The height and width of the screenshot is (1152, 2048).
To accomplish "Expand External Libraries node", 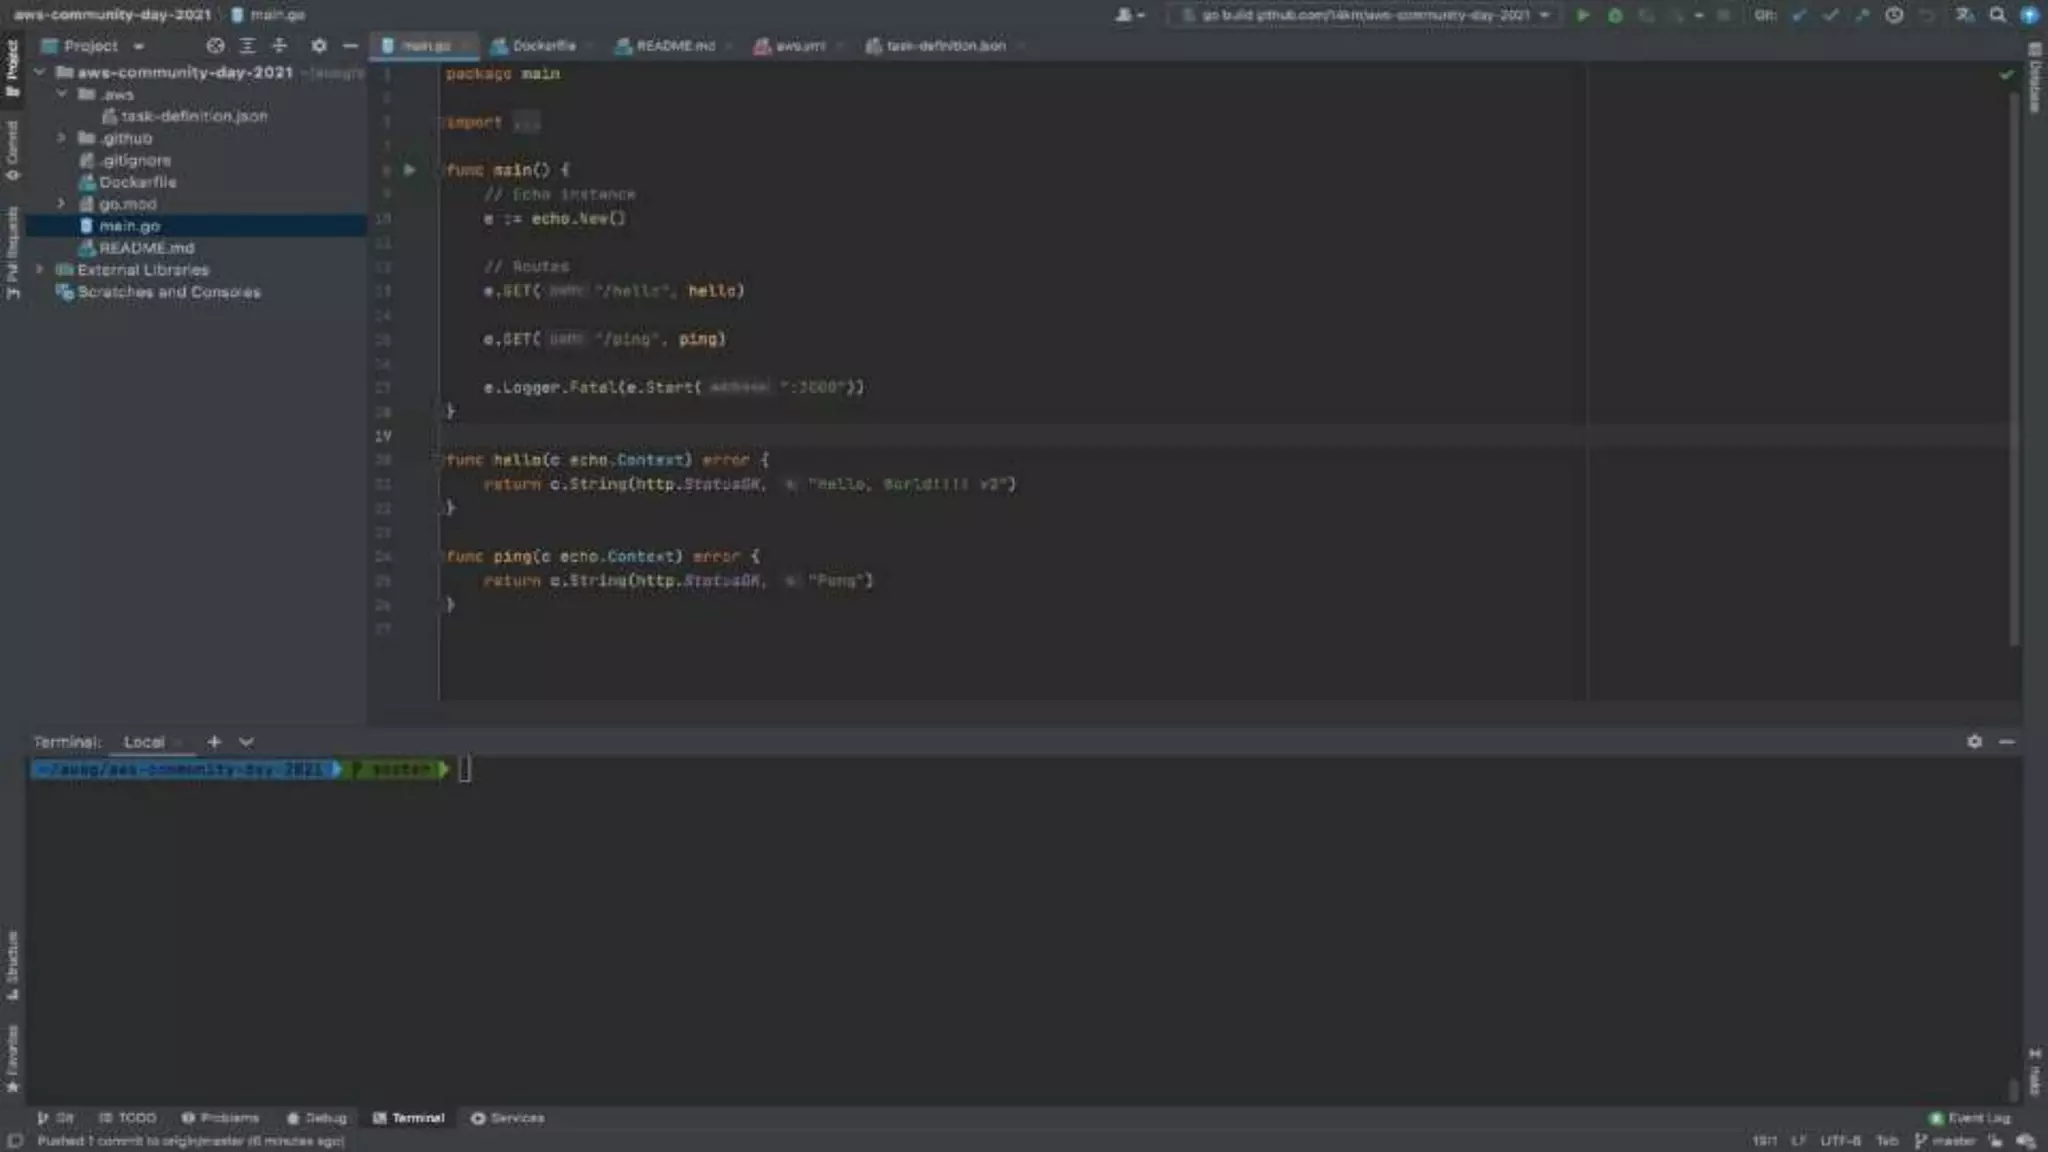I will click(40, 270).
